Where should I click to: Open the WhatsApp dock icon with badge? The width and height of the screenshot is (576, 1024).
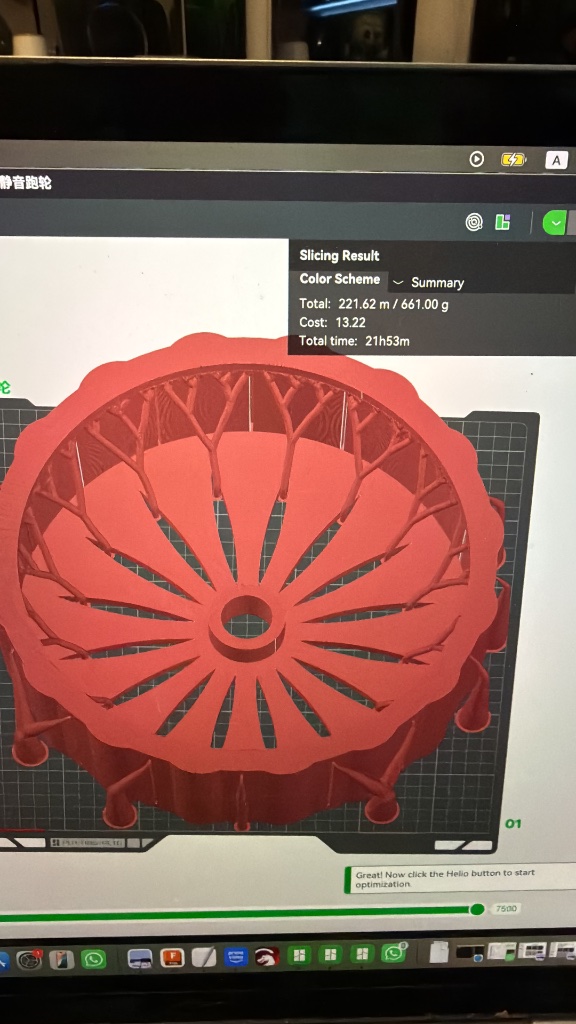pyautogui.click(x=394, y=953)
